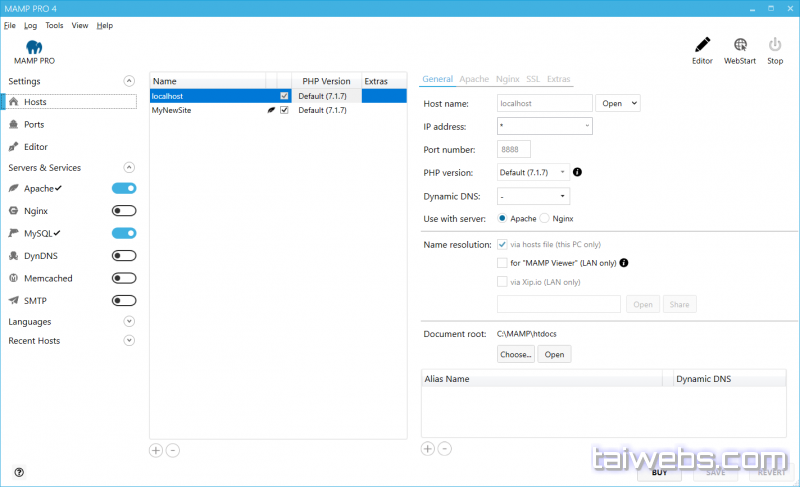Screen dimensions: 800x487
Task: Toggle via hosts file checkbox
Action: (x=502, y=244)
